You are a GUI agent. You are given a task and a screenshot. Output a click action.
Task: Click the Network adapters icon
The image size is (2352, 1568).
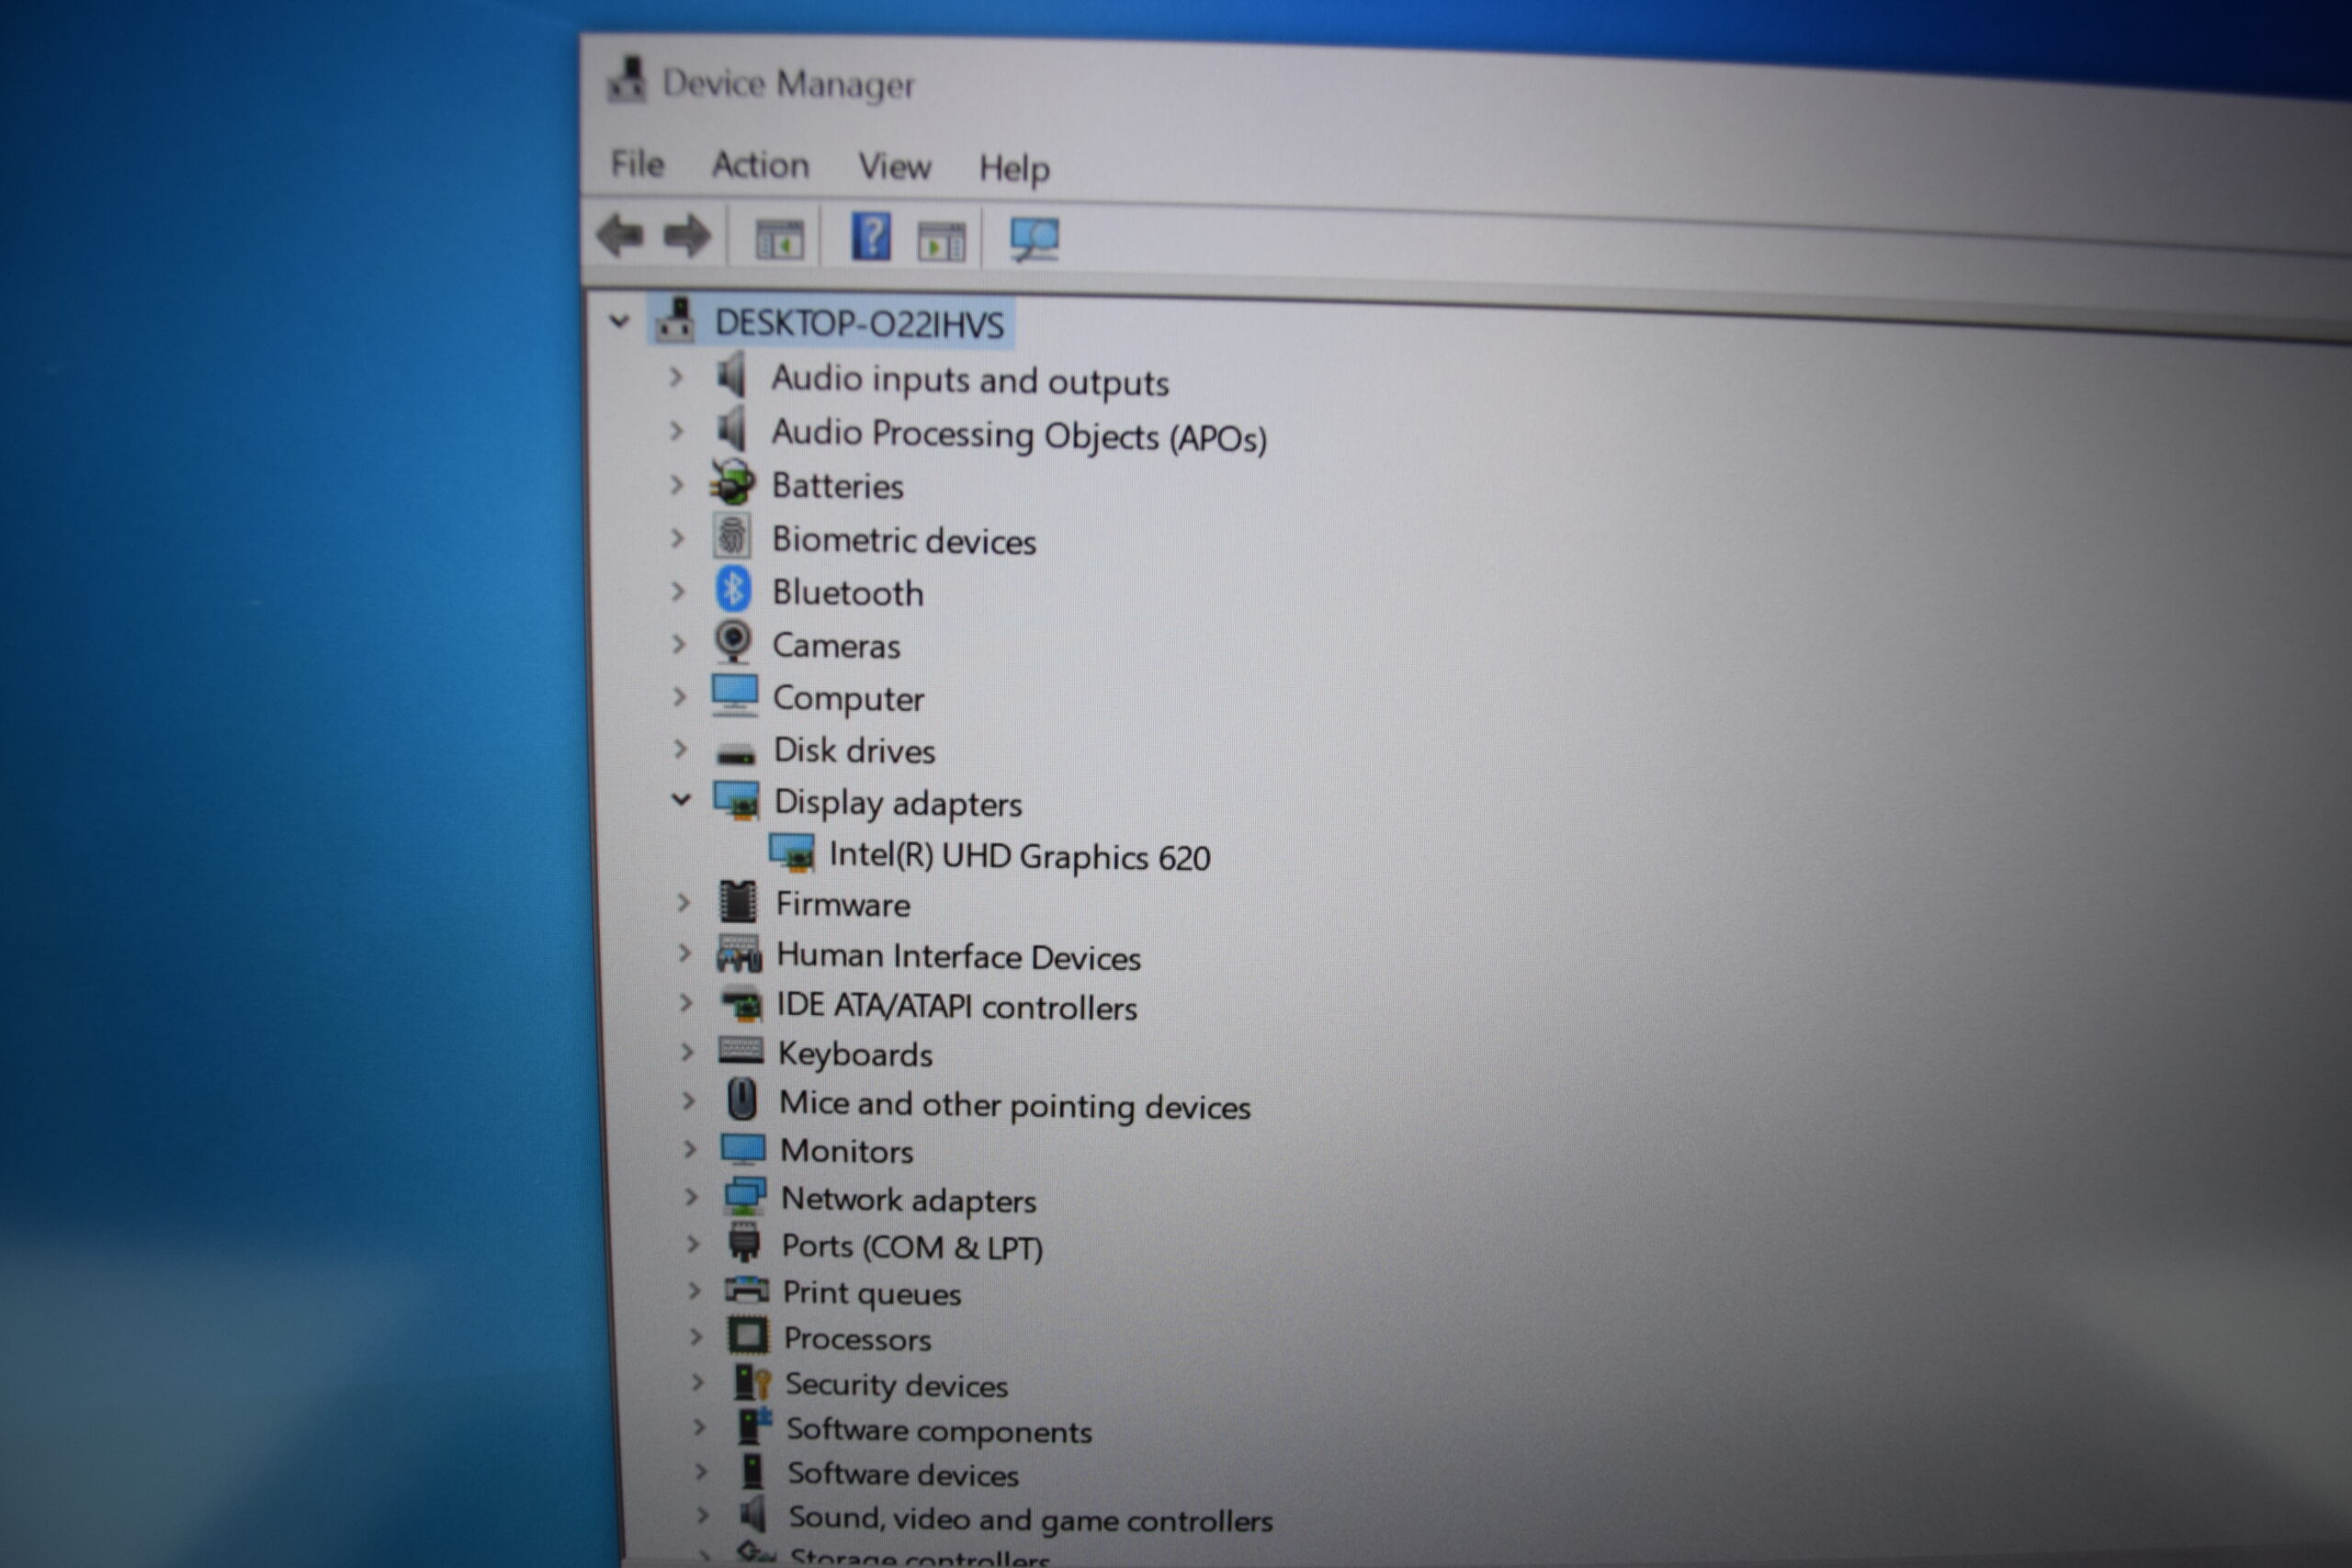(x=745, y=1196)
